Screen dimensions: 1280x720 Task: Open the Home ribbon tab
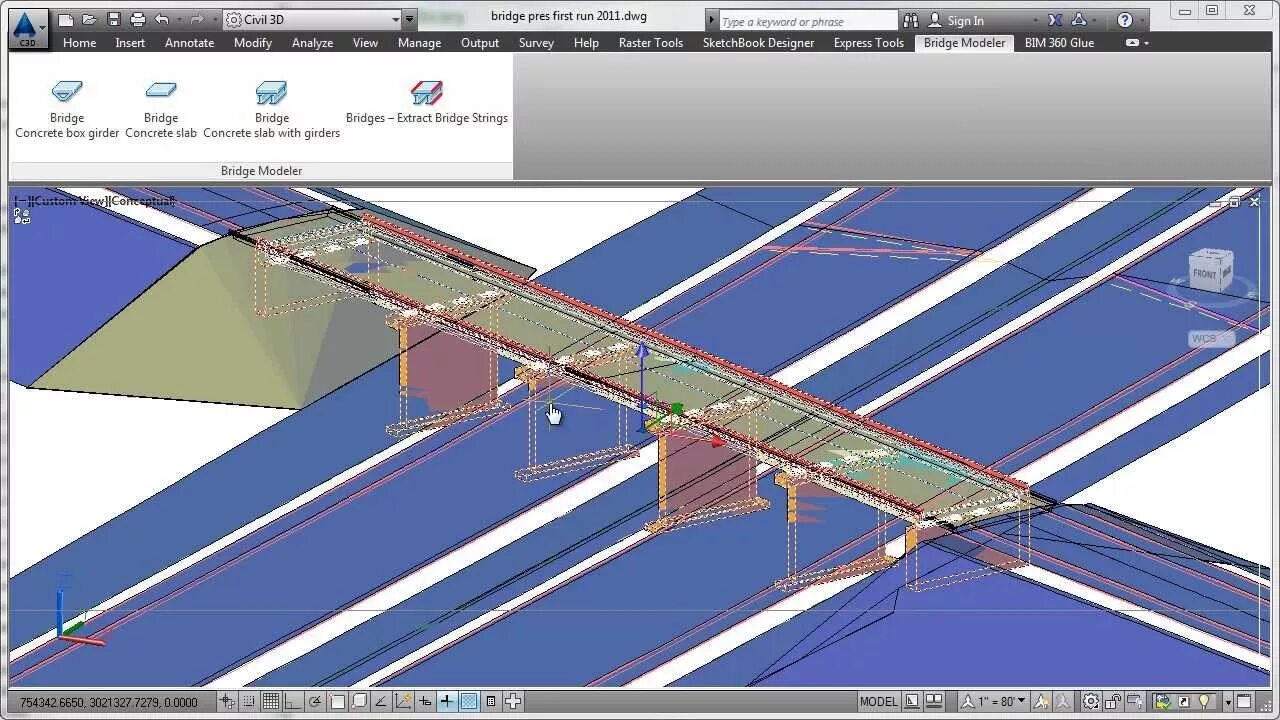tap(79, 43)
